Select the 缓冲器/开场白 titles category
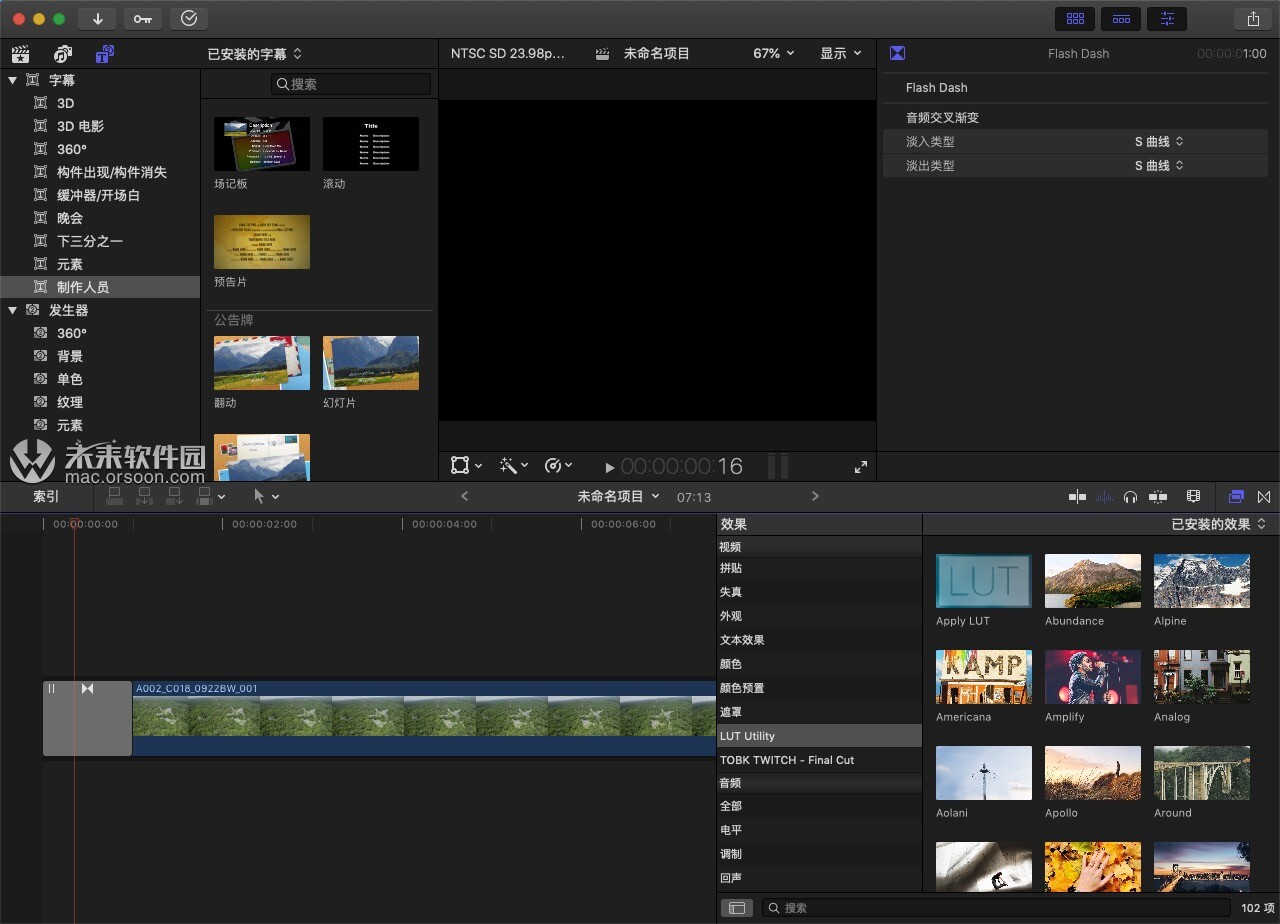 [x=98, y=195]
